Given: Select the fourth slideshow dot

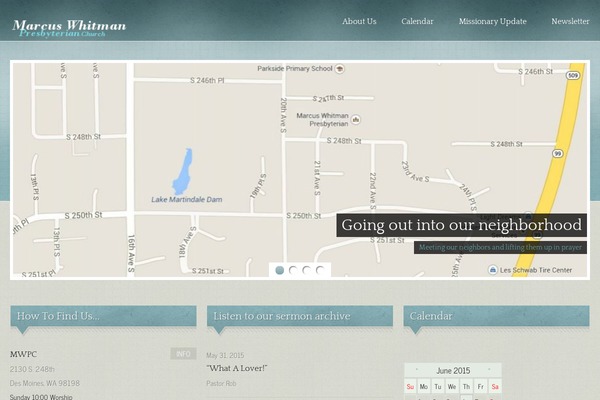Looking at the screenshot, I should coord(320,270).
